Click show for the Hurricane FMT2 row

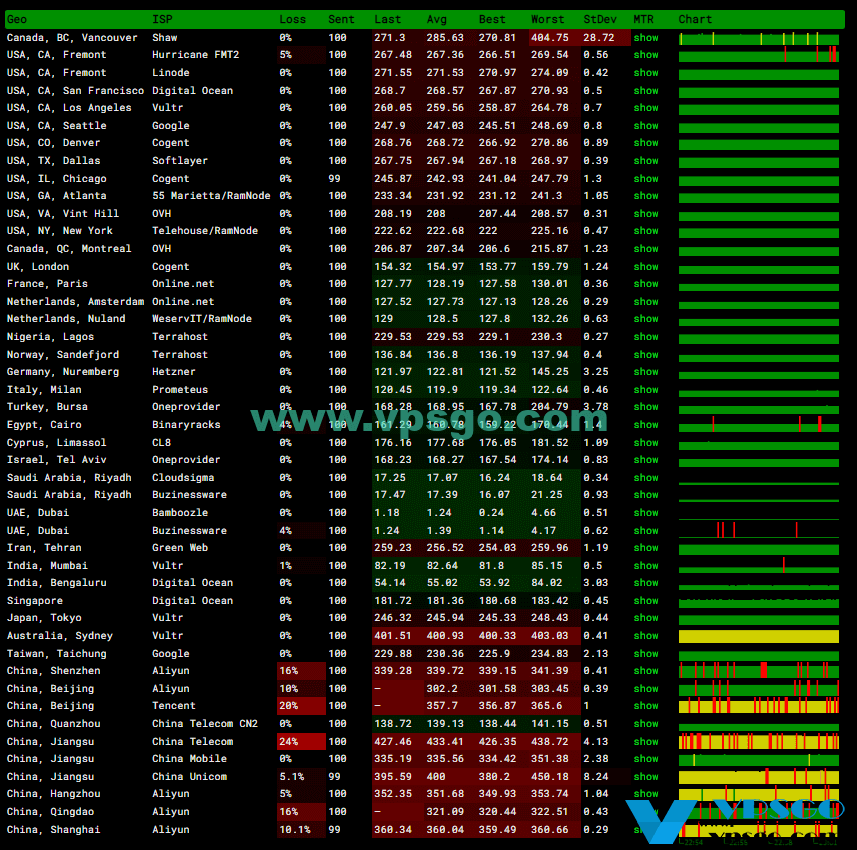click(x=645, y=55)
